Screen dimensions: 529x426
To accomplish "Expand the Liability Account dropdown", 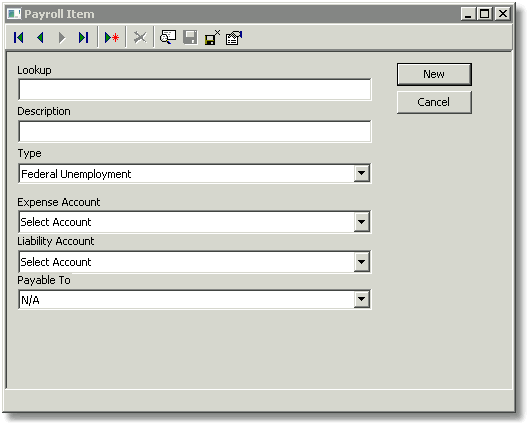I will tap(361, 262).
